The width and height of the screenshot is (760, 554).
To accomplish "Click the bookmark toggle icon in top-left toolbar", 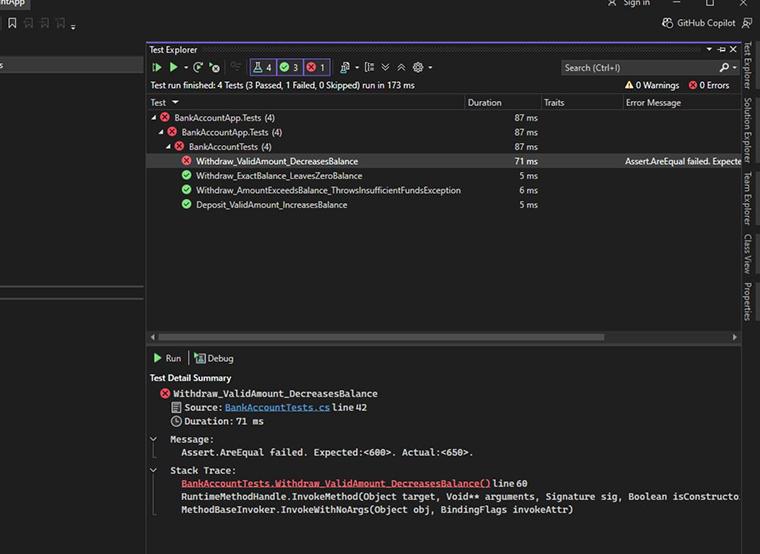I will tap(12, 23).
